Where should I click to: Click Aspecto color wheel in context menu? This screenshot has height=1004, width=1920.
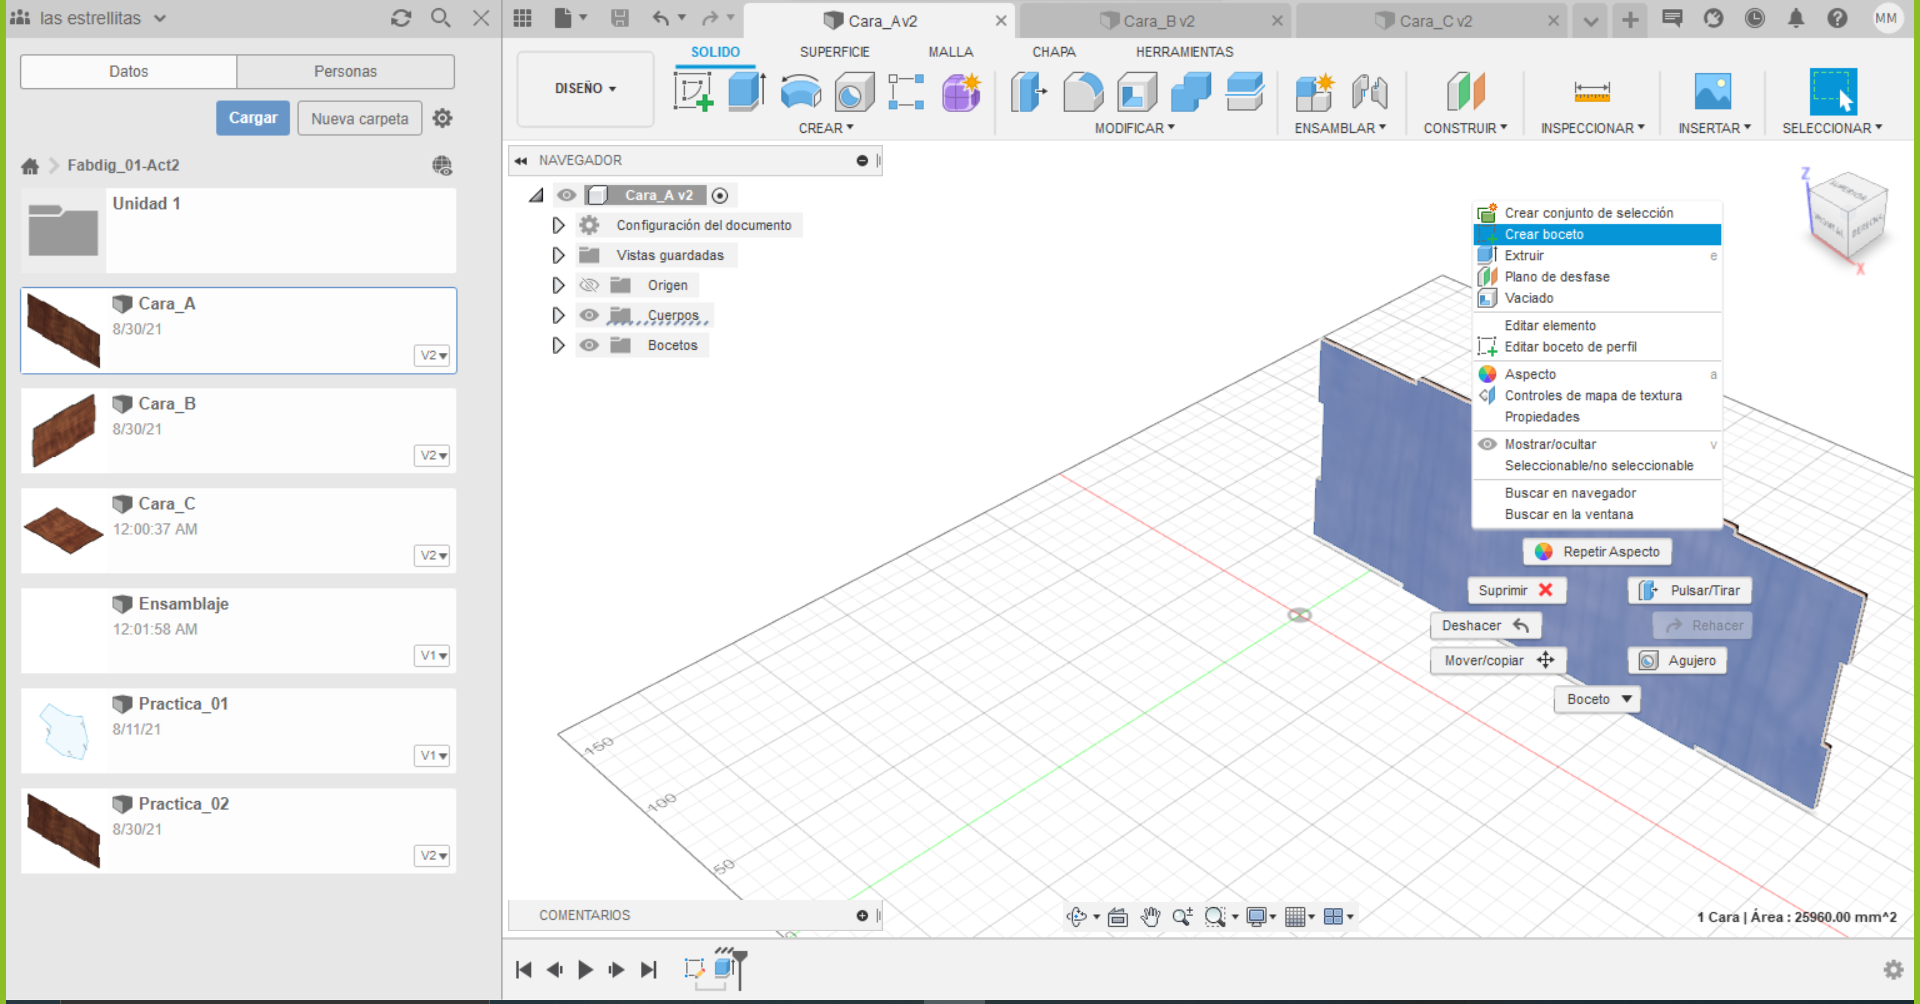(1488, 374)
